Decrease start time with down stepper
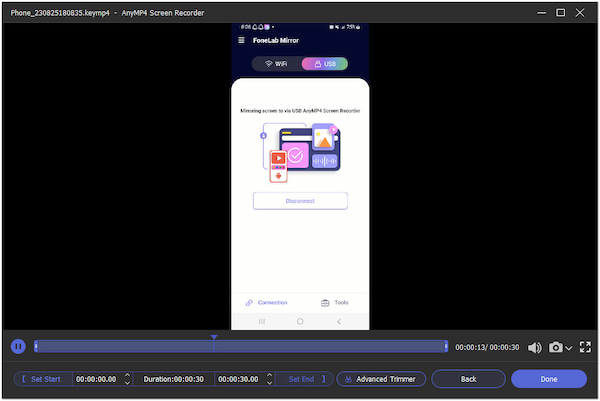This screenshot has width=600, height=401. [x=127, y=382]
